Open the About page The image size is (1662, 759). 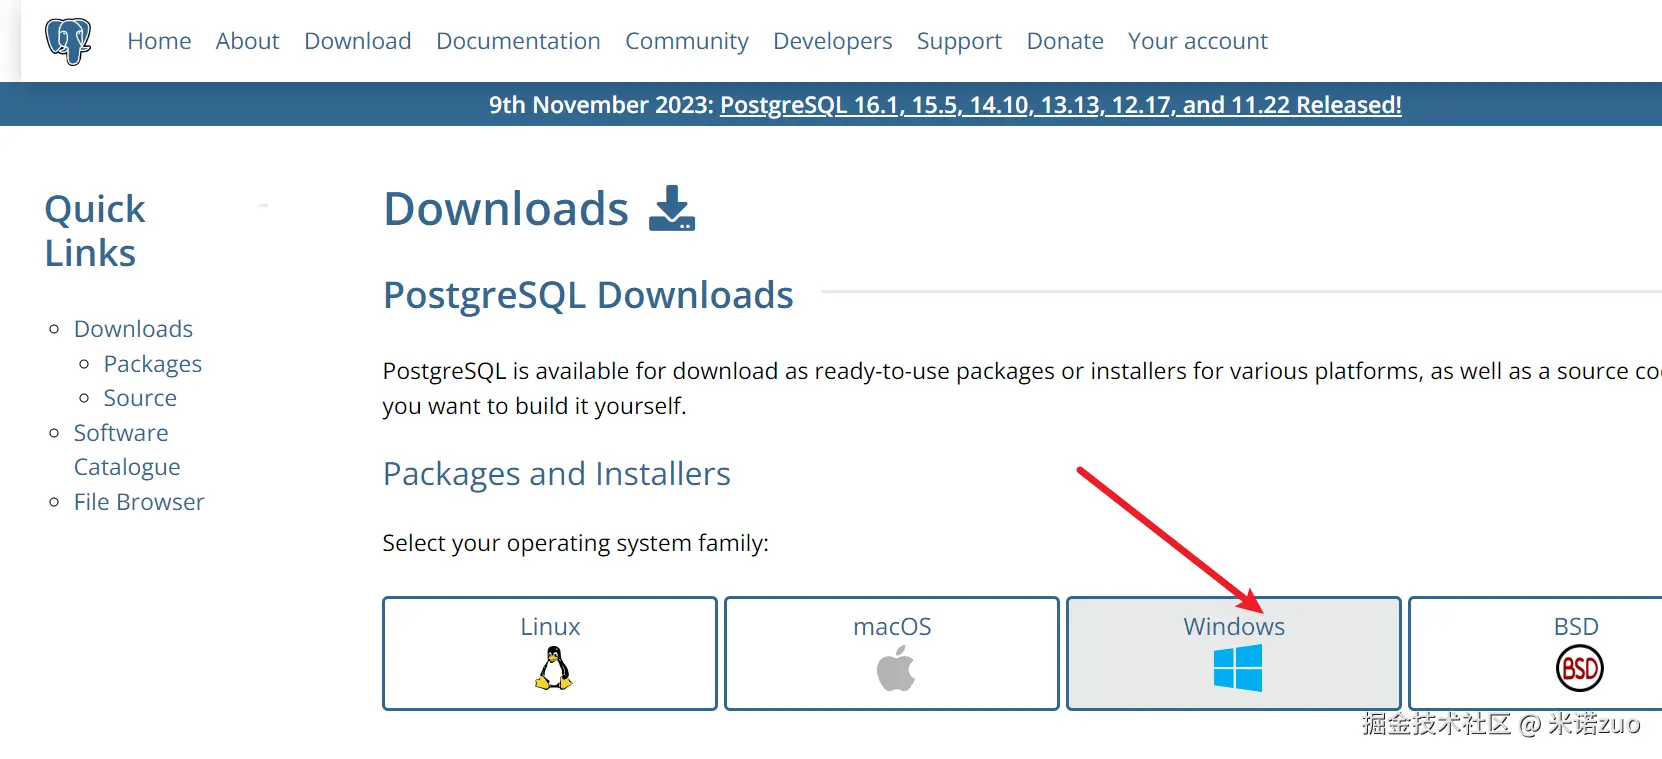tap(247, 41)
